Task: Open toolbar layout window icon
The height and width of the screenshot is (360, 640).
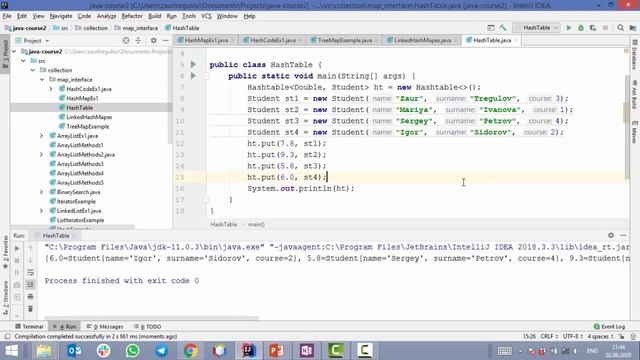Action: pos(491,28)
